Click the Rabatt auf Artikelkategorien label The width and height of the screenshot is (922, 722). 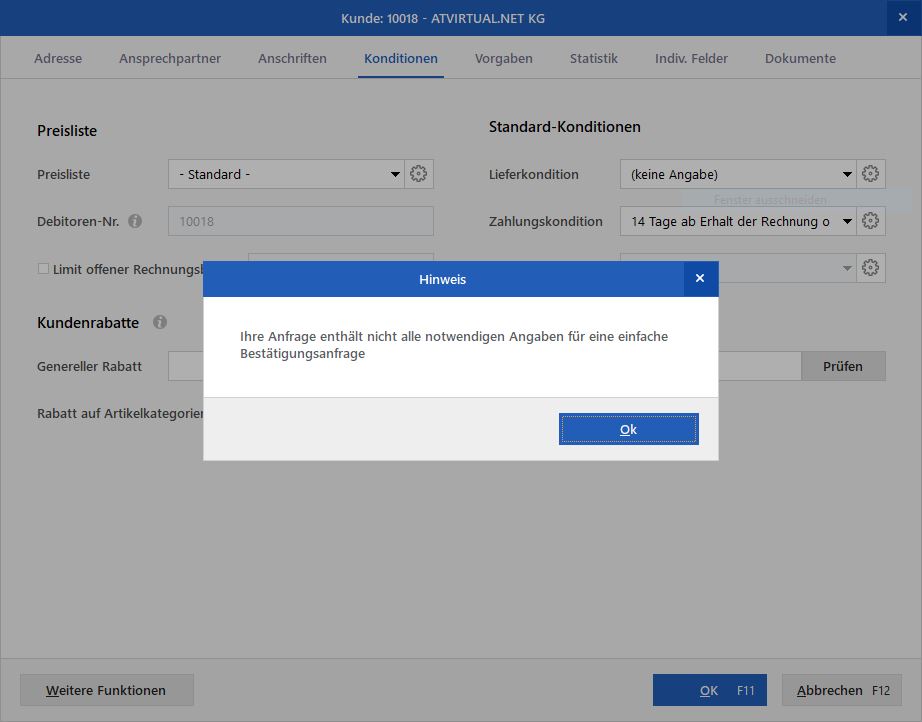(120, 413)
